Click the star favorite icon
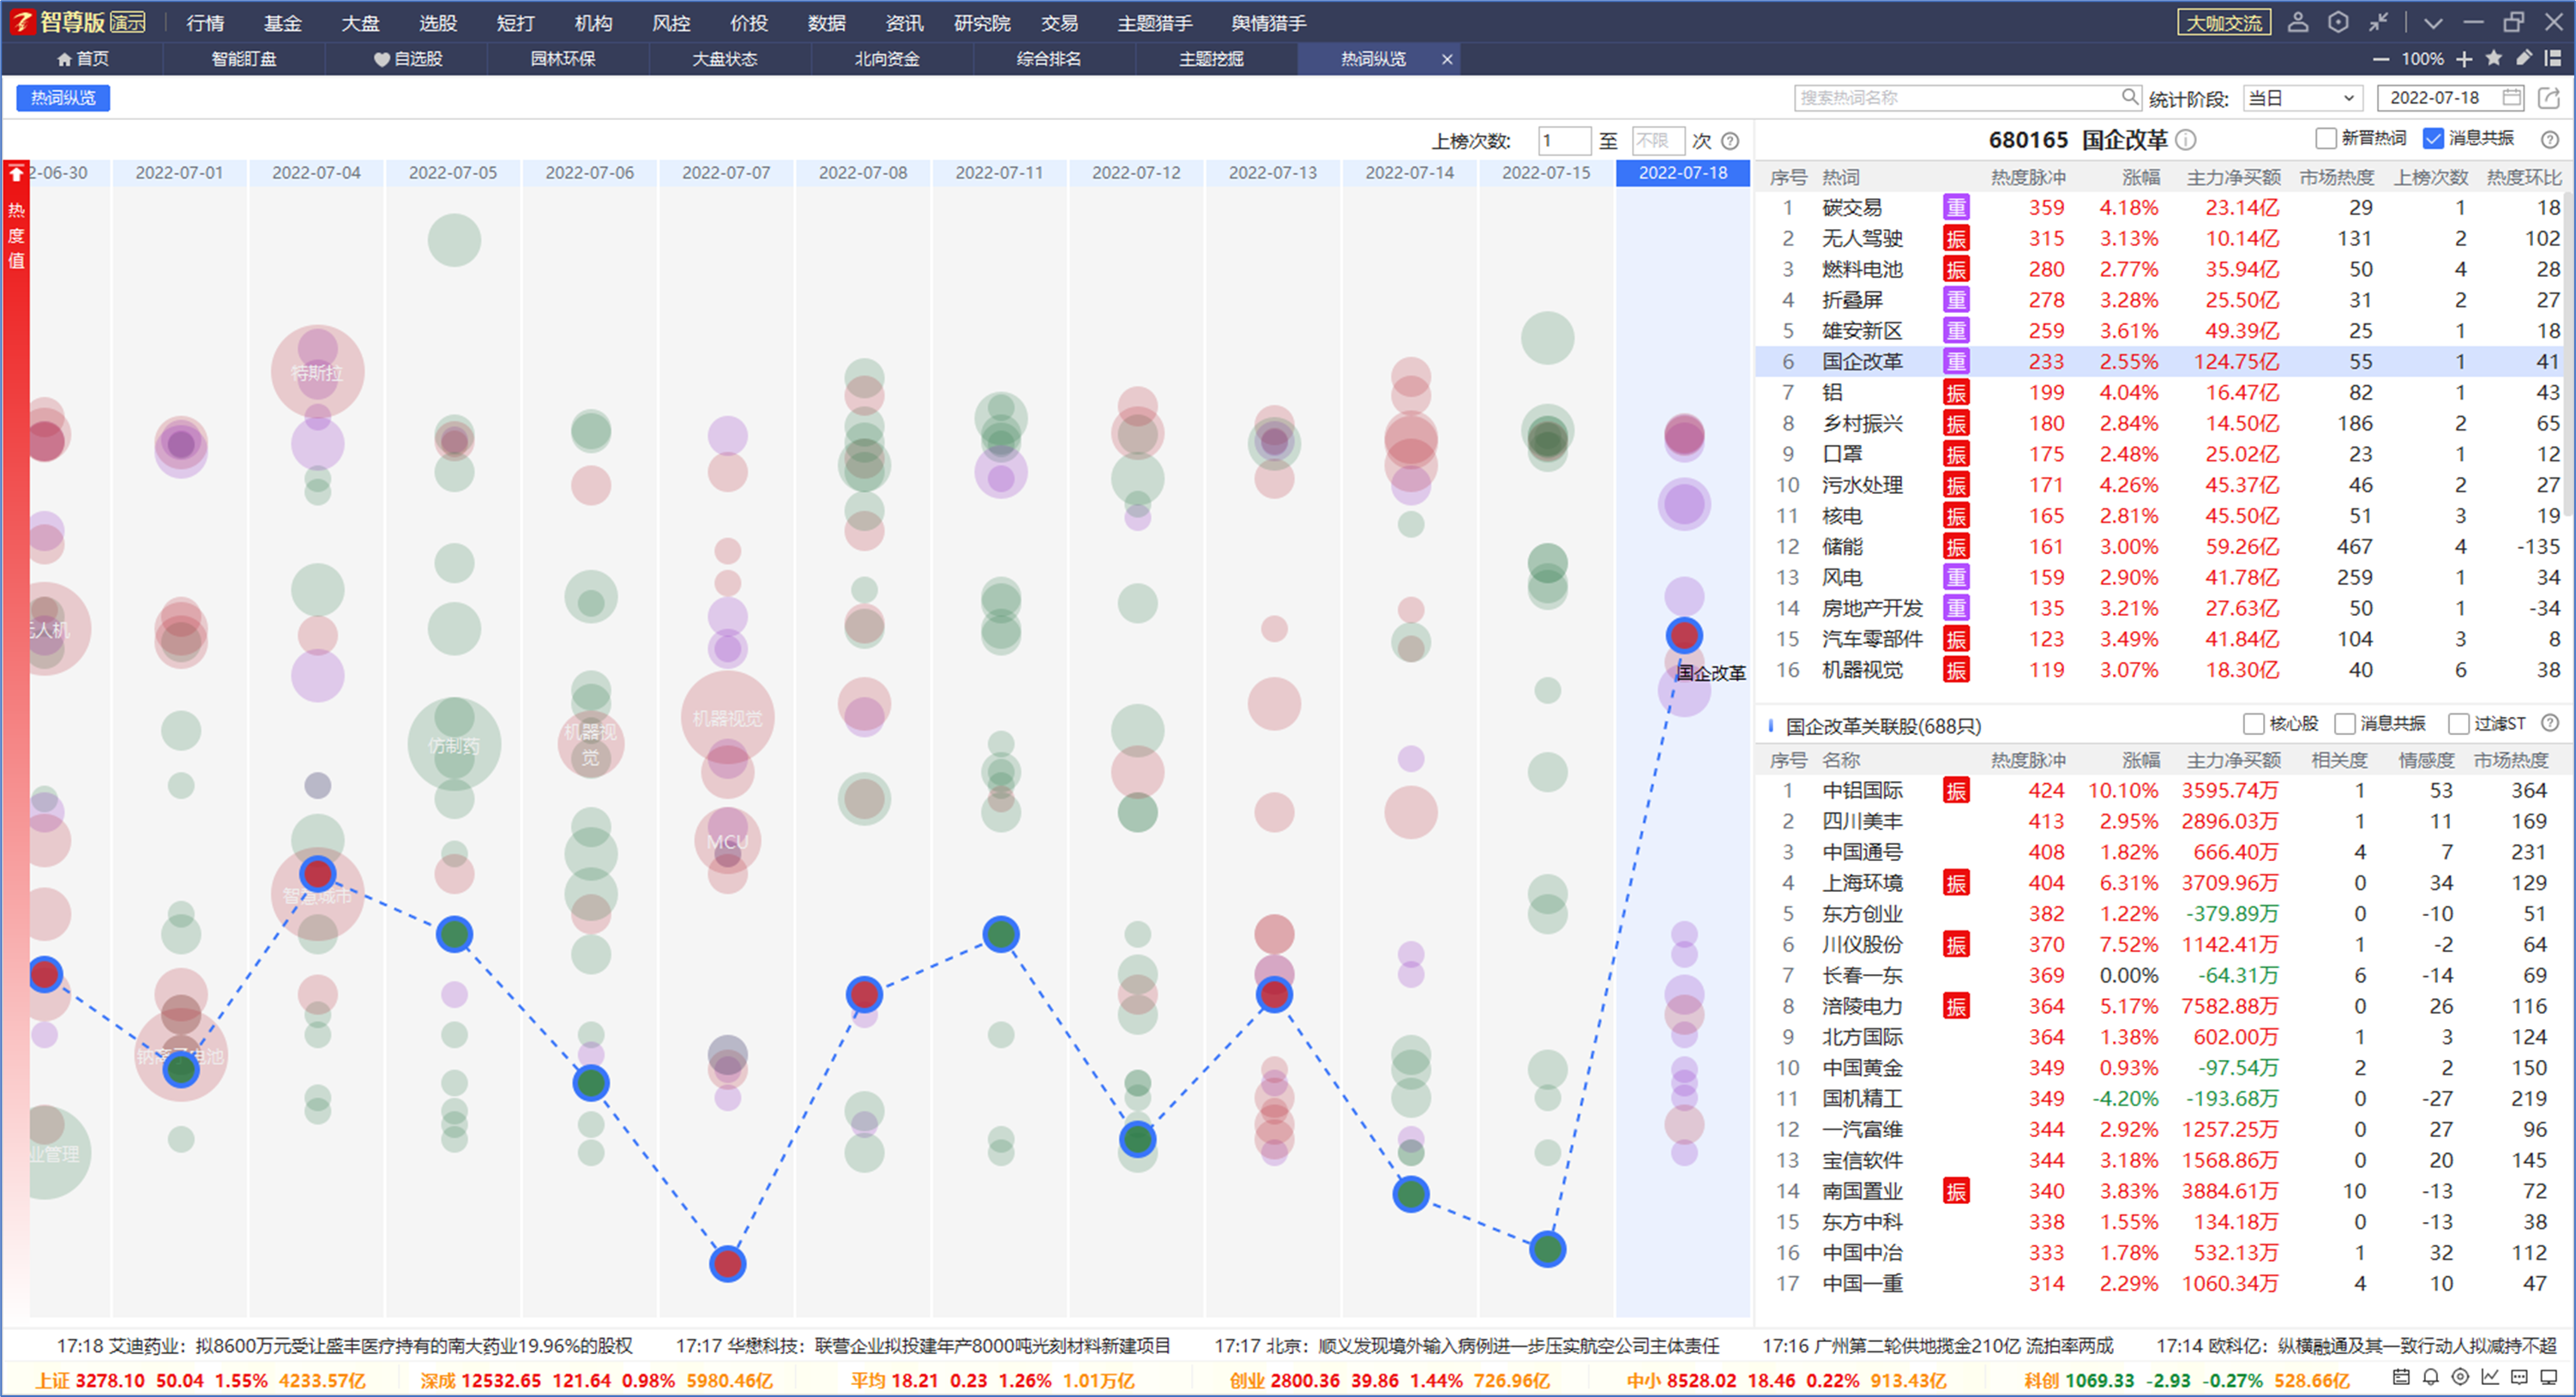Image resolution: width=2576 pixels, height=1397 pixels. [x=2494, y=58]
